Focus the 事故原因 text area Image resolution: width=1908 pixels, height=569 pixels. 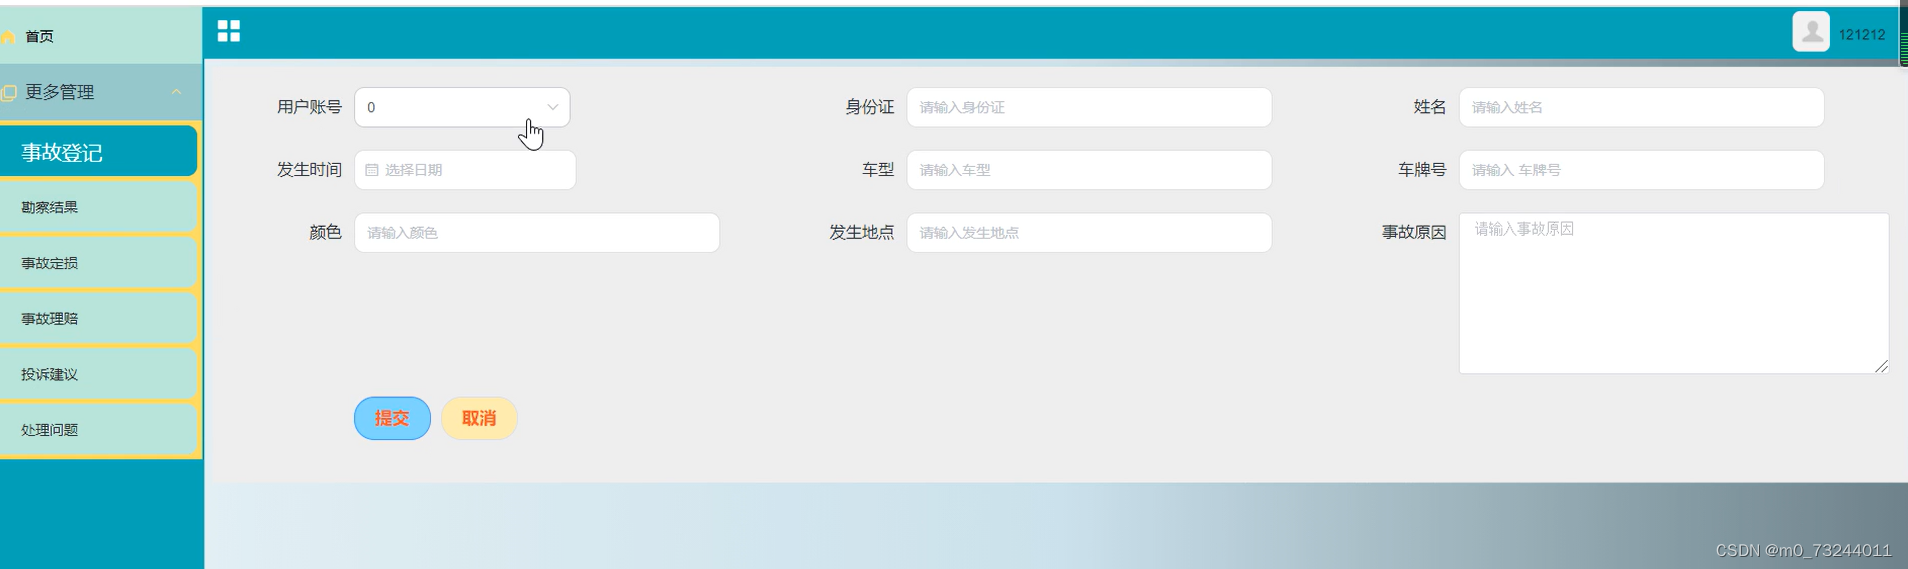1674,293
